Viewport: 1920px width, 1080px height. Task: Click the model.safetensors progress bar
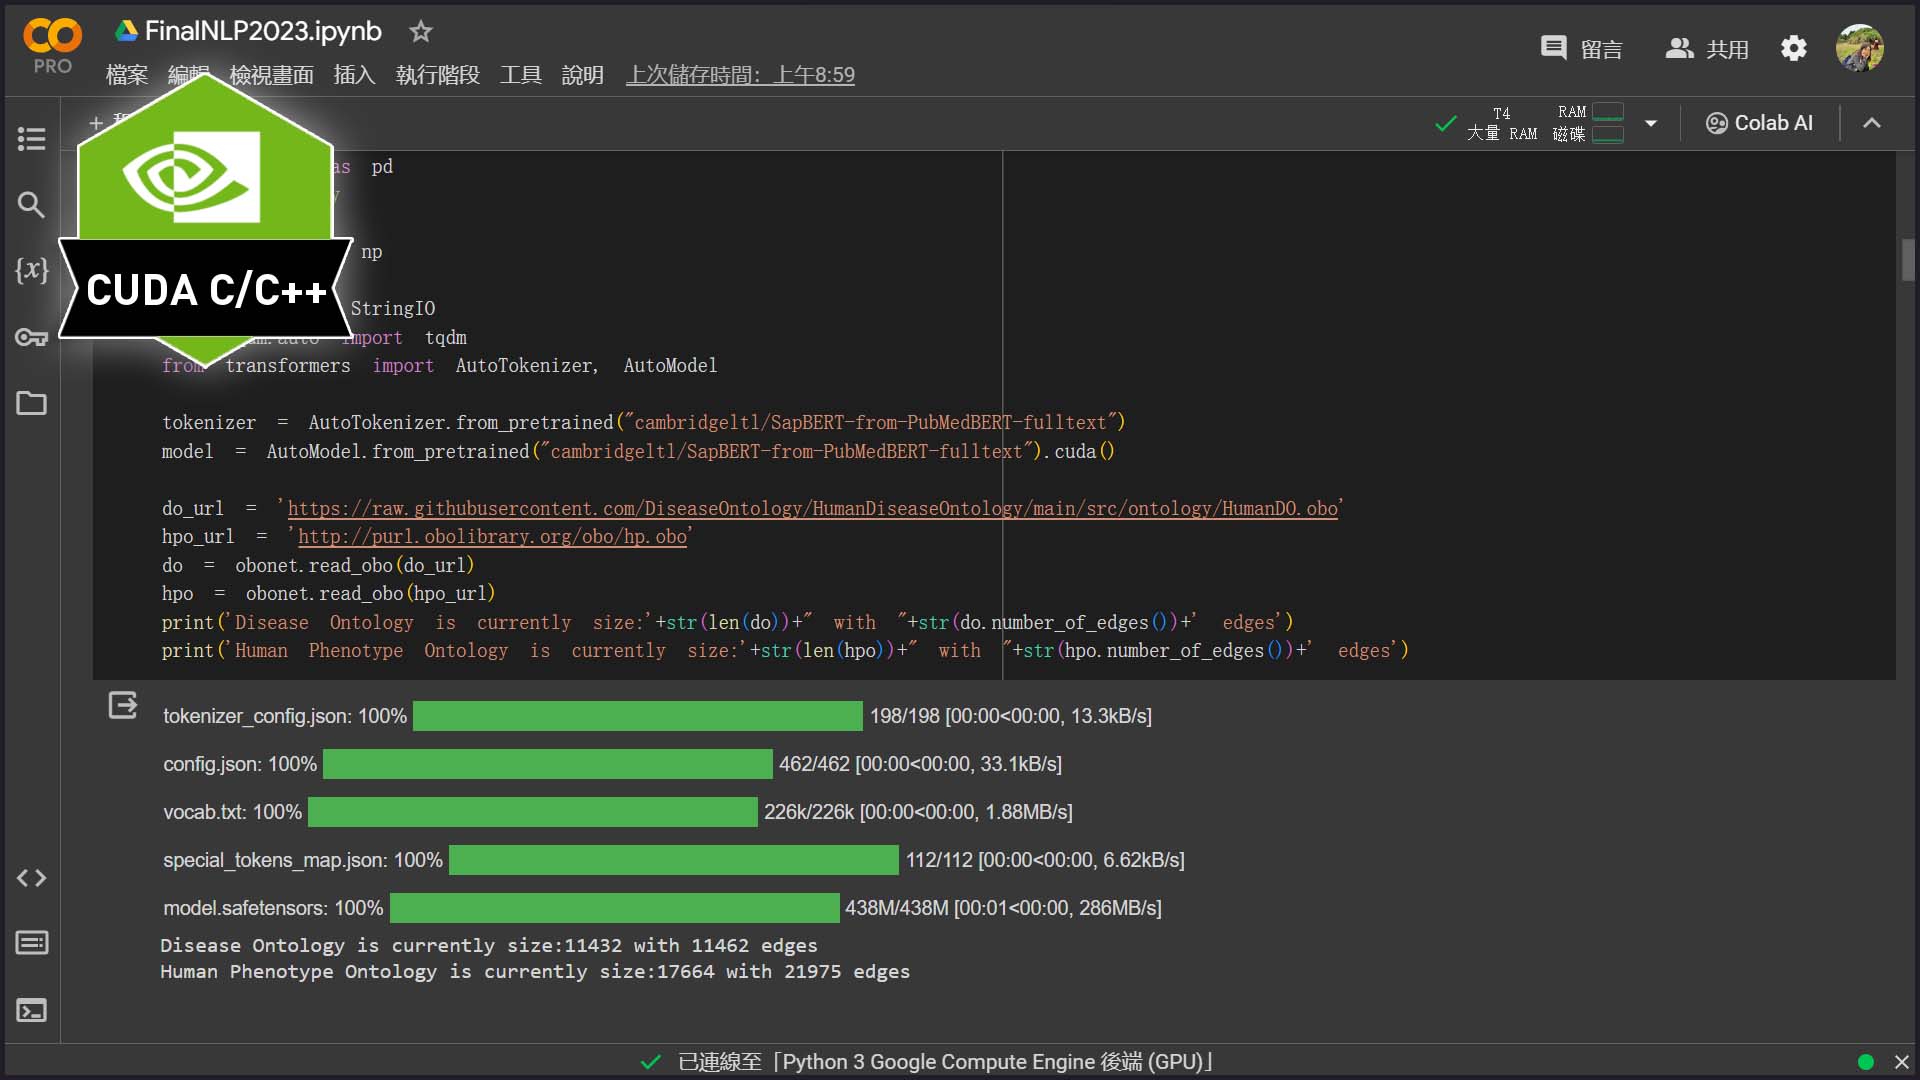click(x=615, y=908)
